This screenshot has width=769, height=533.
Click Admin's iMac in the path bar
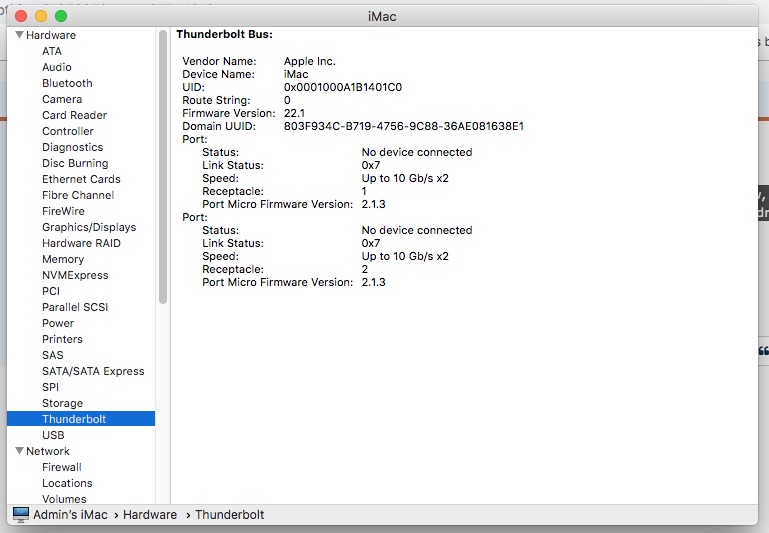(x=70, y=514)
